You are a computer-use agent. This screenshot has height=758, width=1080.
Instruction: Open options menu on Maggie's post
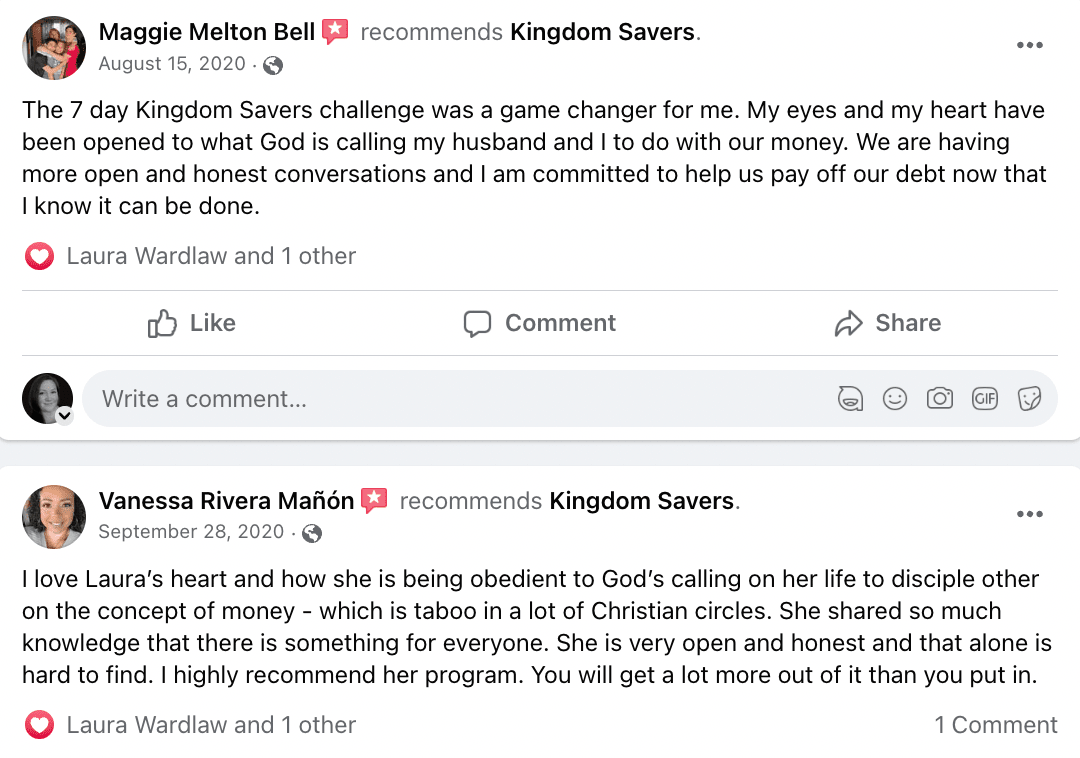pyautogui.click(x=1029, y=45)
